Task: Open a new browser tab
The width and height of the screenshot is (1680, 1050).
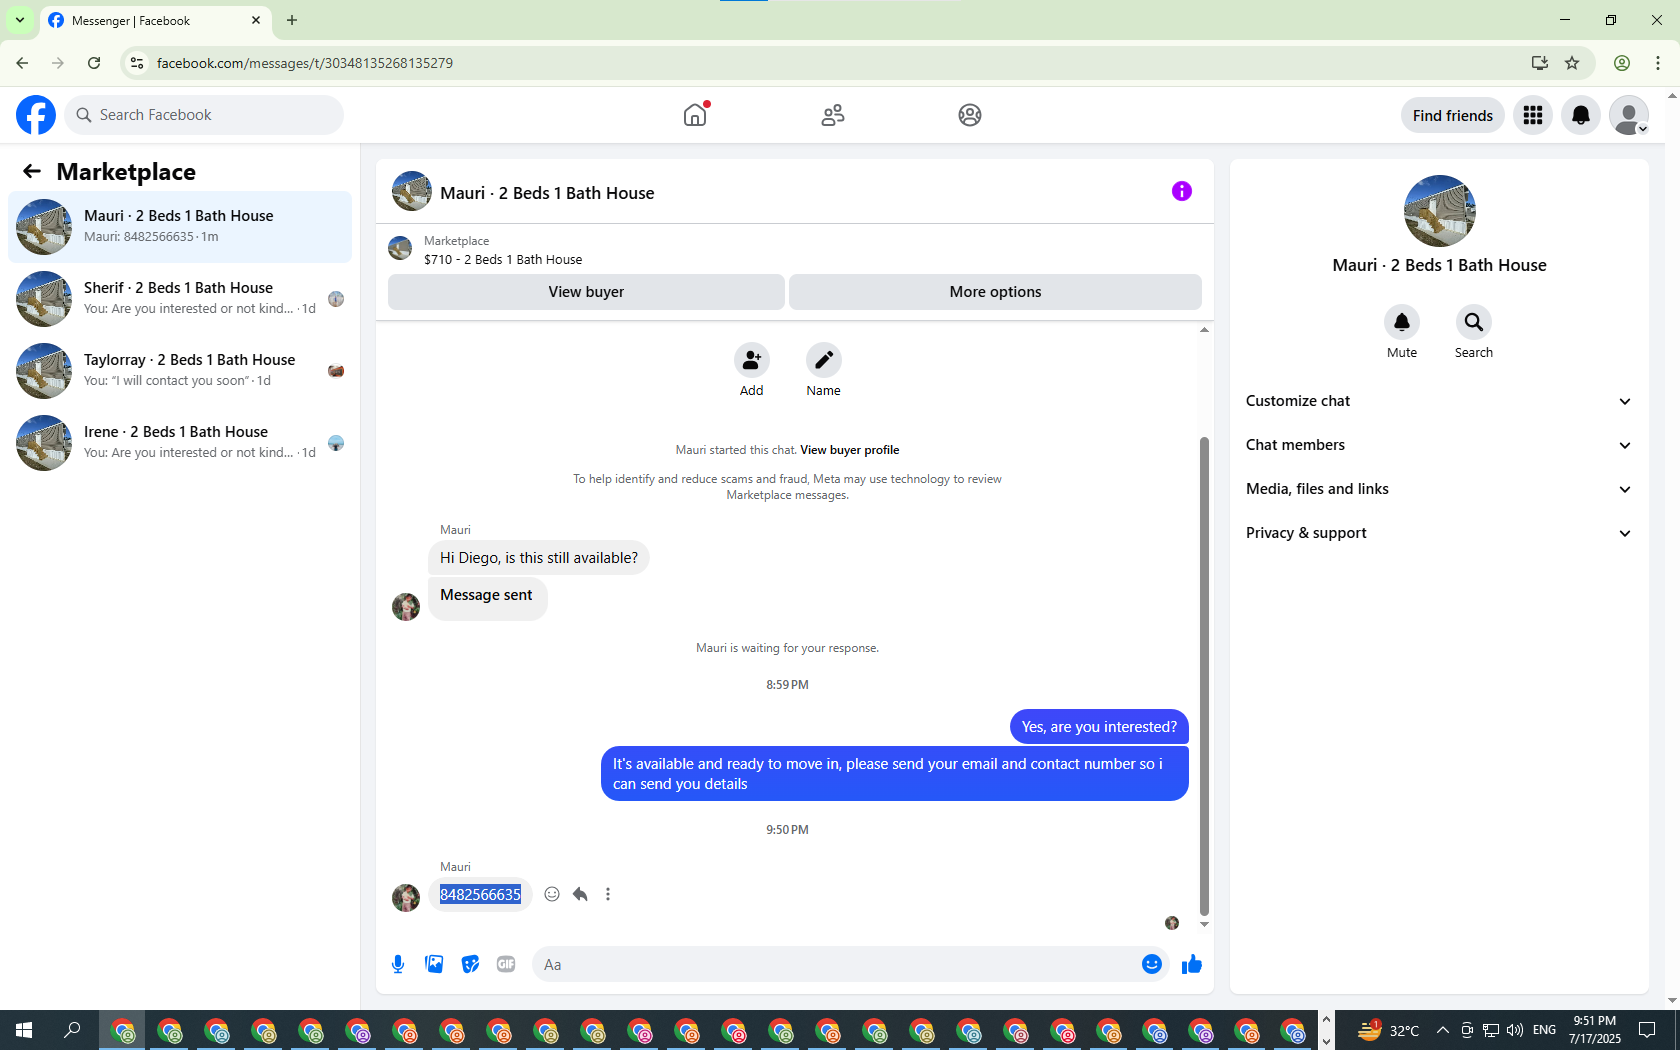Action: point(292,20)
